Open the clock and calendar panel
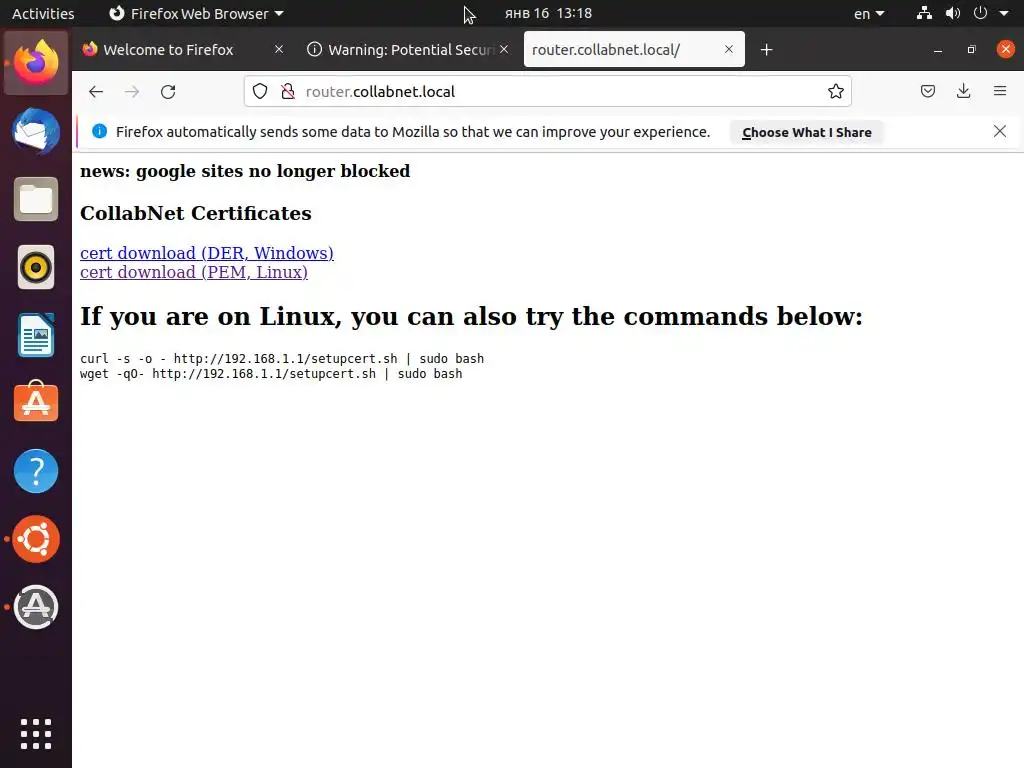This screenshot has height=768, width=1024. click(548, 13)
